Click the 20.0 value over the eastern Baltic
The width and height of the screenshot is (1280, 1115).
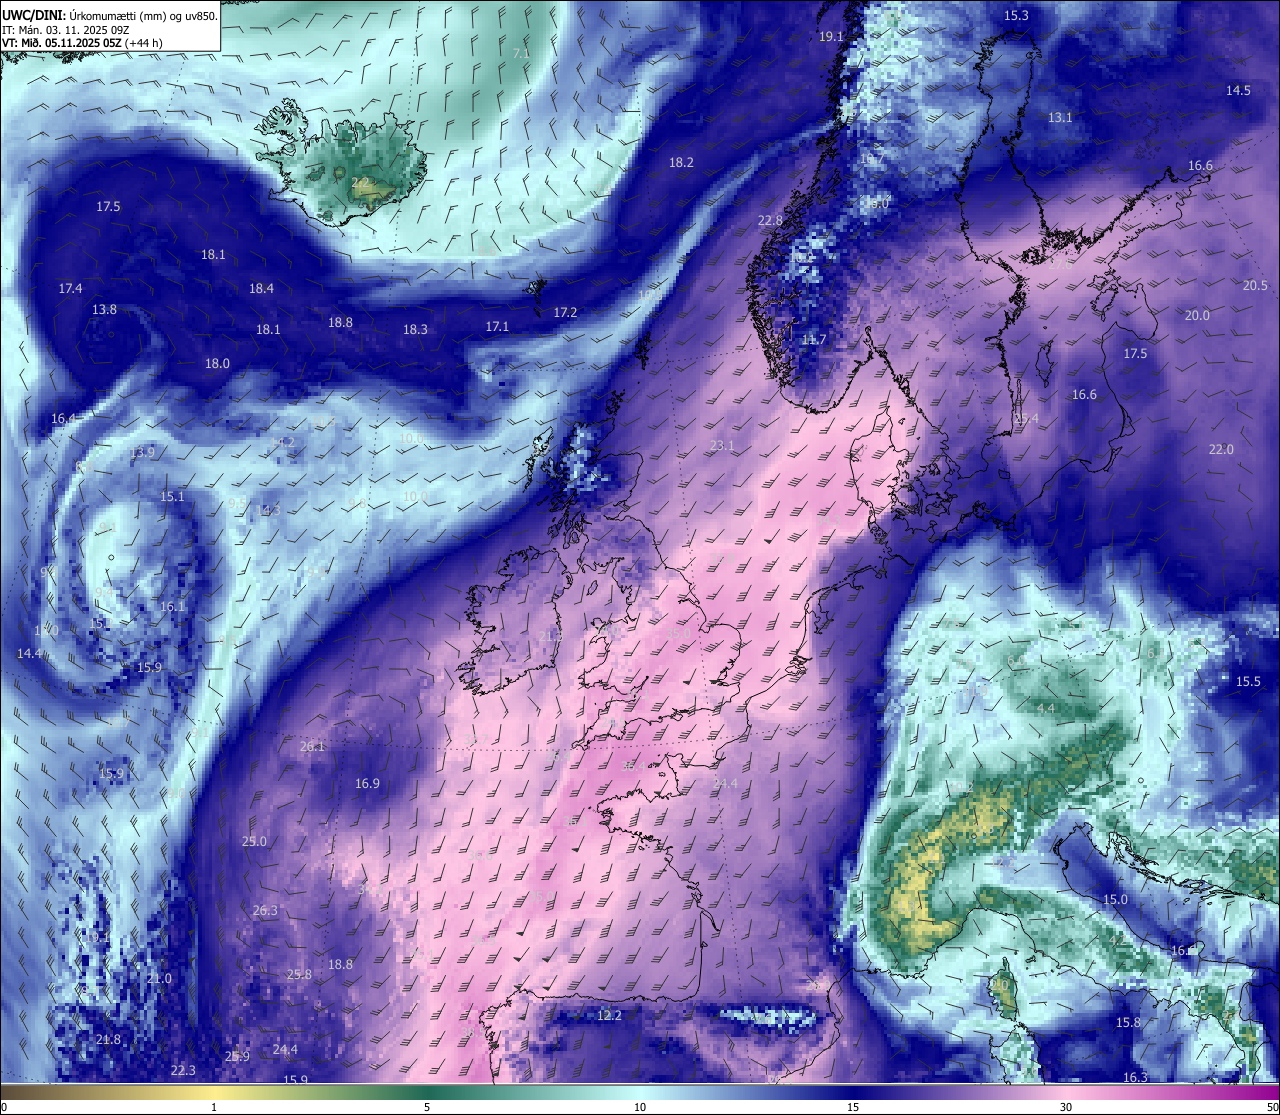1197,315
